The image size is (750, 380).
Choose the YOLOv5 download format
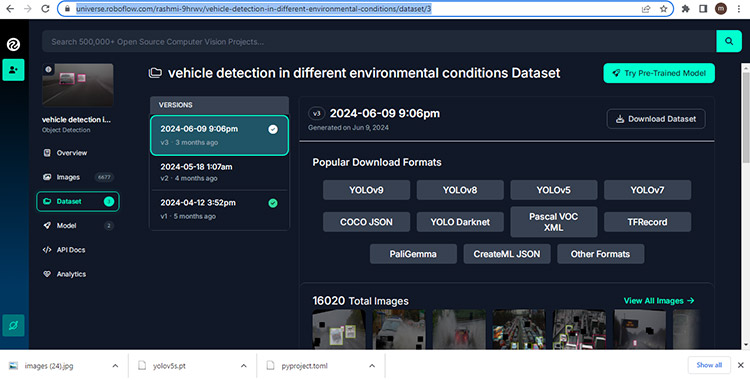554,190
